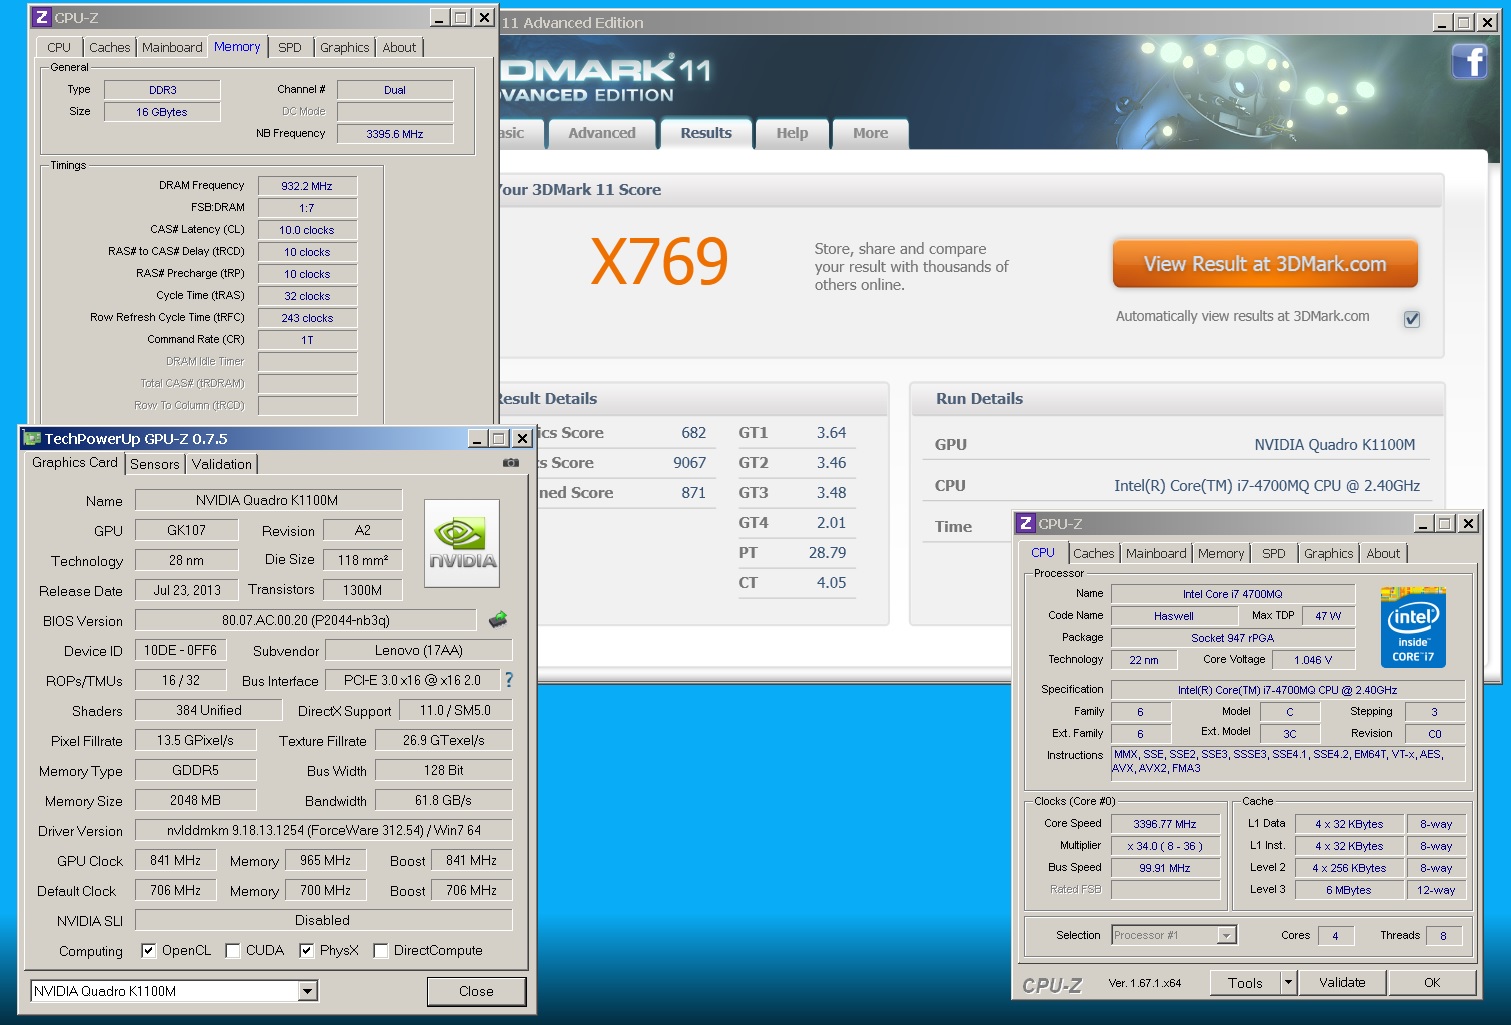Maximize the 3DMark 11 window
Viewport: 1511px width, 1025px height.
[1463, 22]
